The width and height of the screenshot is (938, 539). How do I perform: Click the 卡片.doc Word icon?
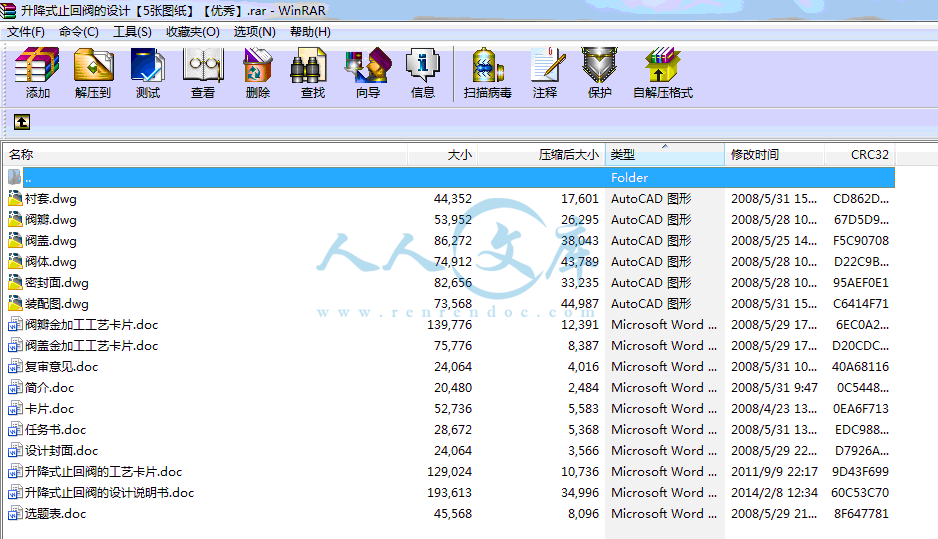(15, 408)
